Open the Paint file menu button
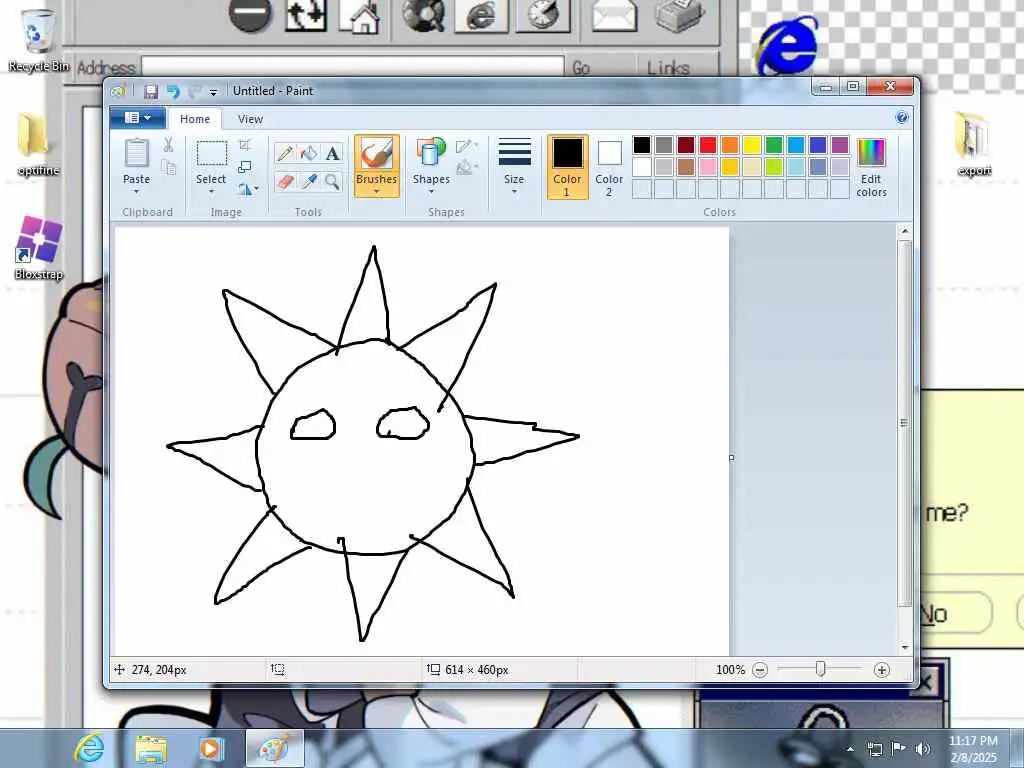 click(137, 118)
